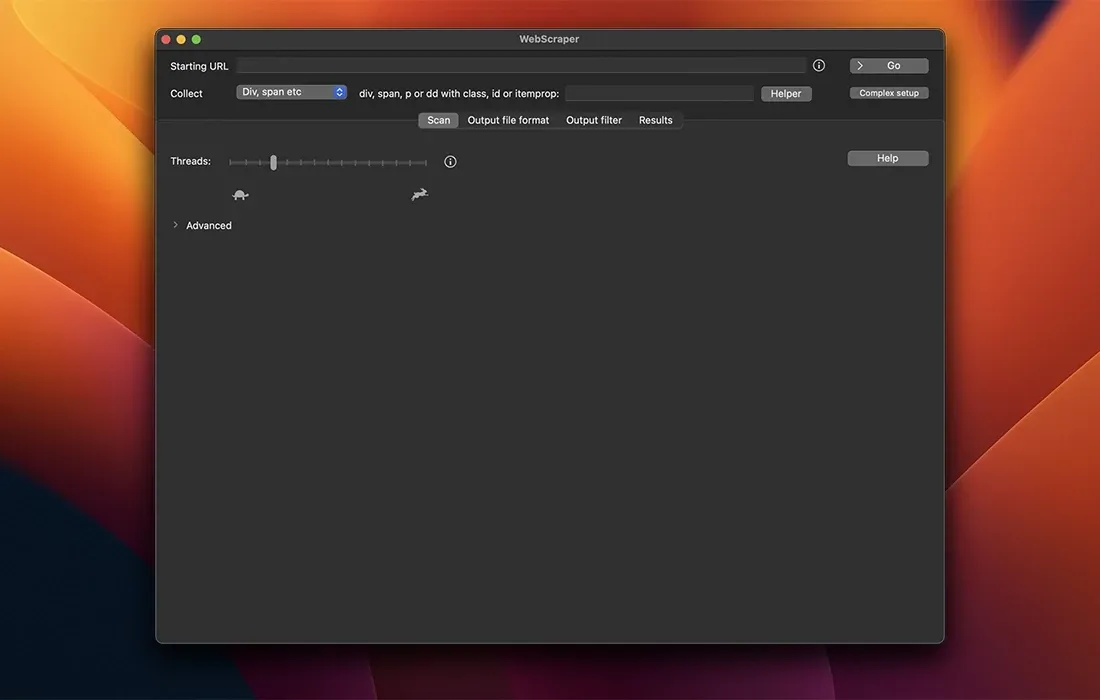
Task: Select the Output filter tab
Action: (594, 120)
